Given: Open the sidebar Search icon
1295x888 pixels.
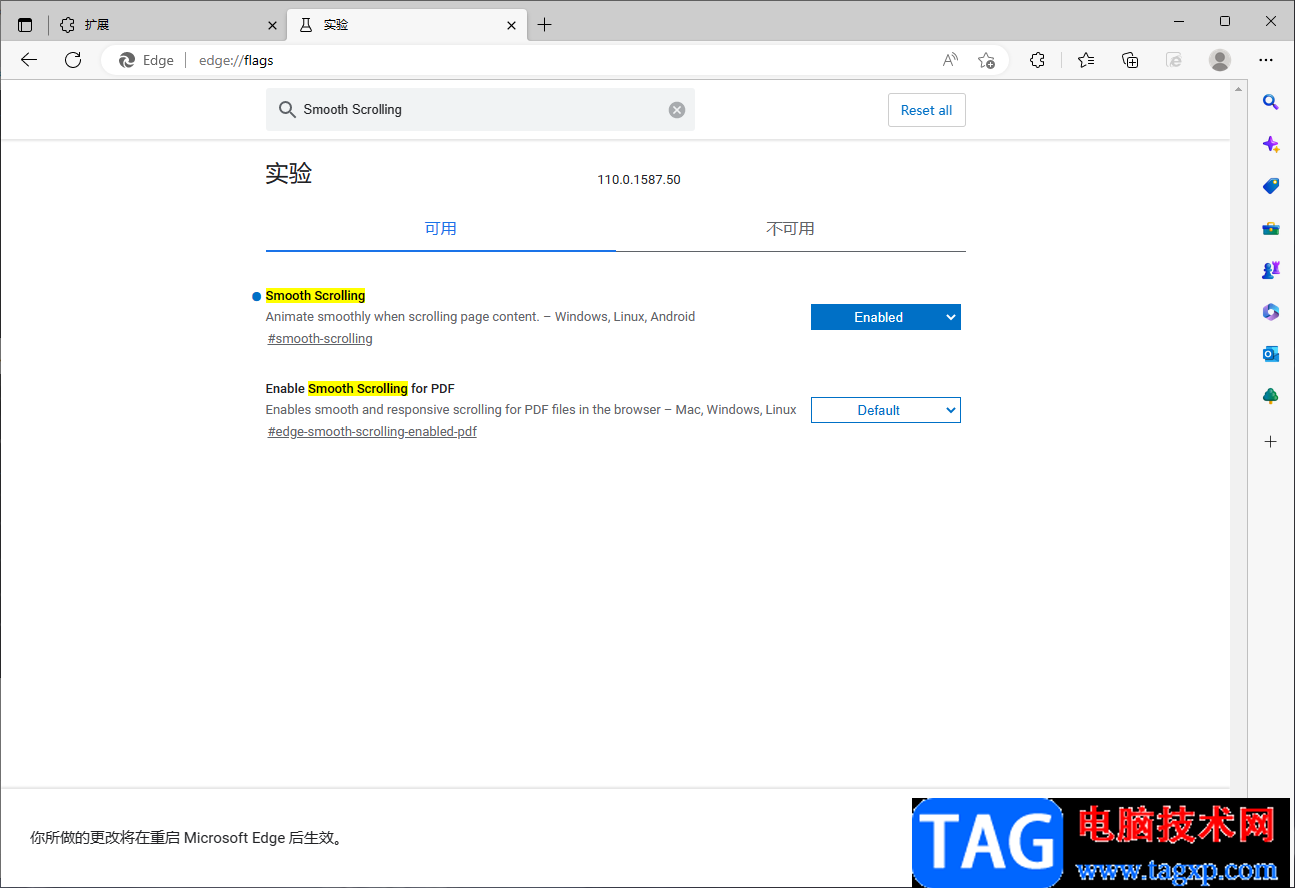Looking at the screenshot, I should pos(1271,102).
